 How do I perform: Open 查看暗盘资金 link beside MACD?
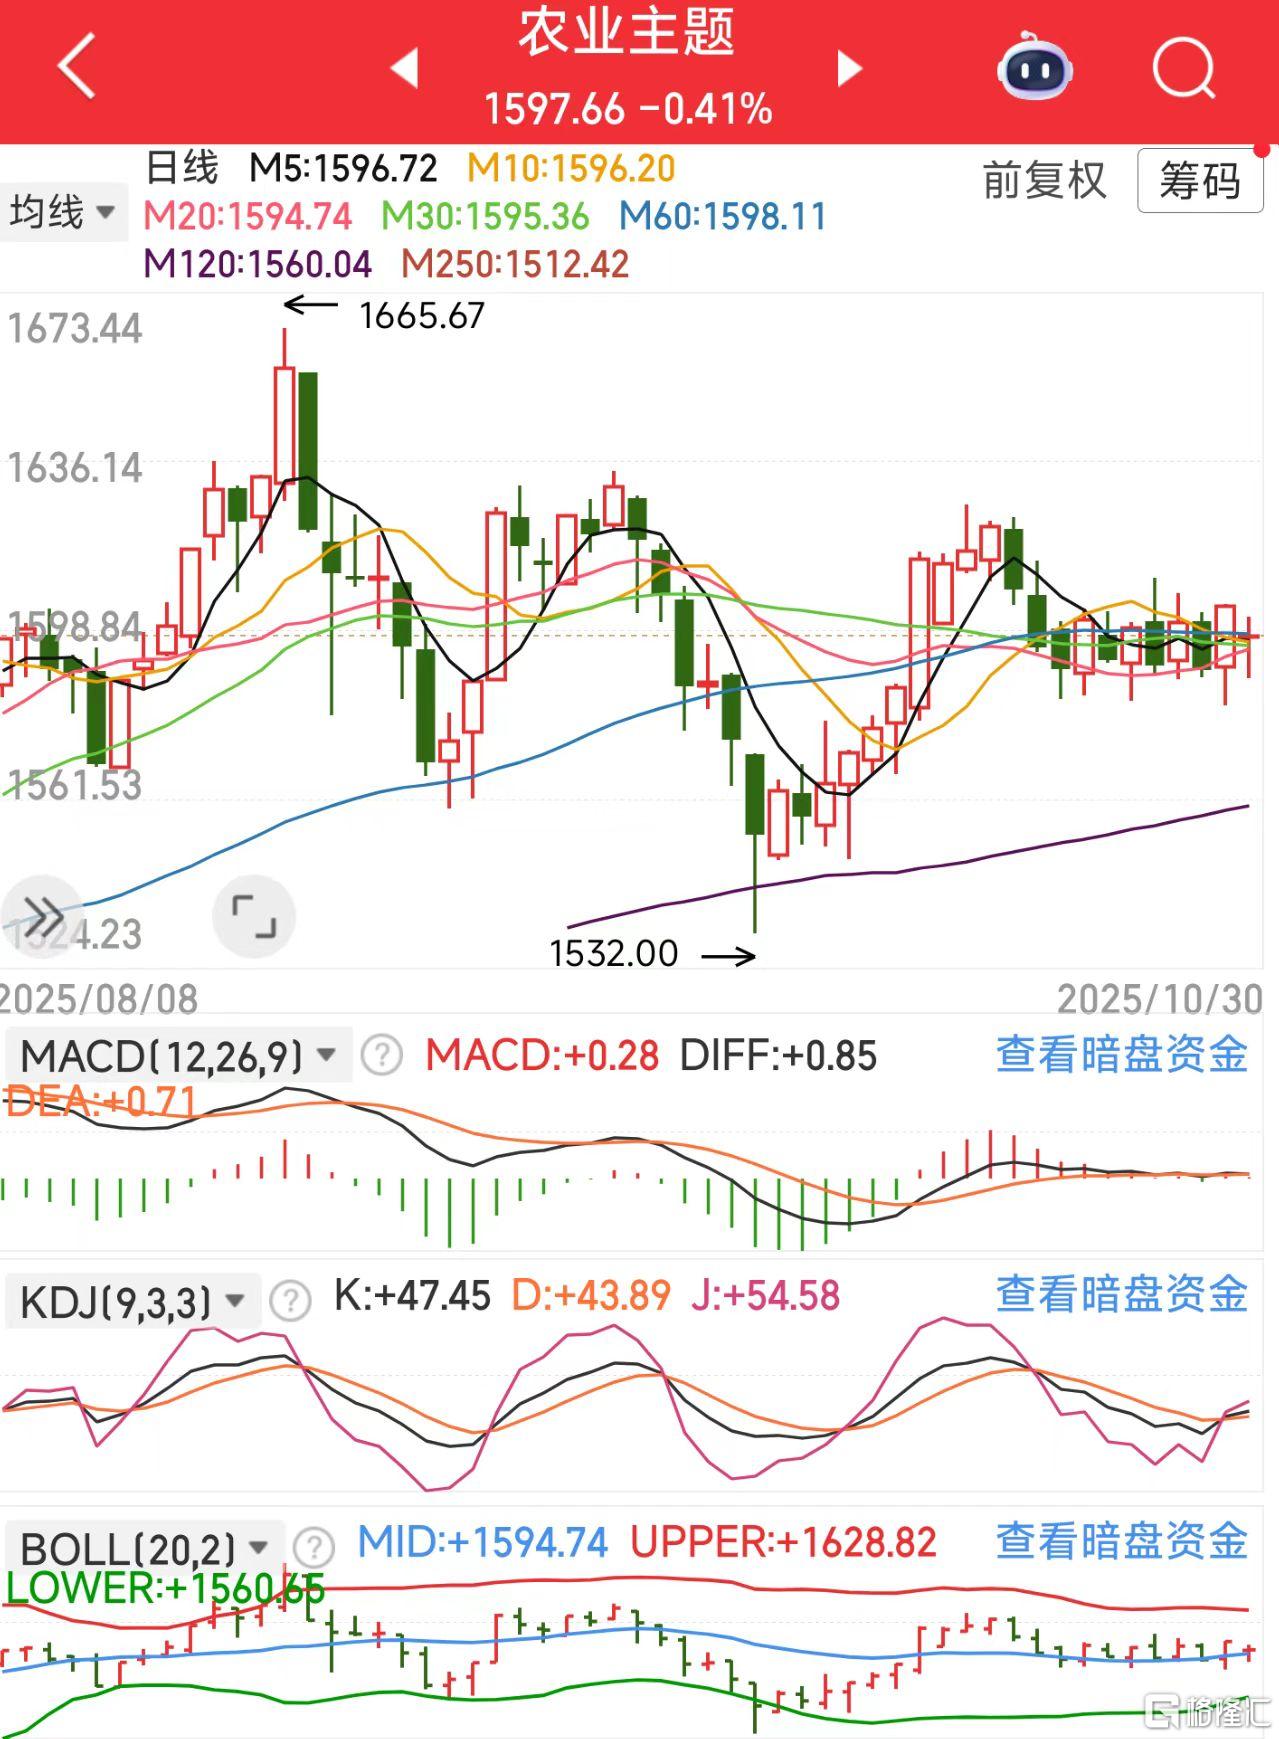coord(1121,1054)
